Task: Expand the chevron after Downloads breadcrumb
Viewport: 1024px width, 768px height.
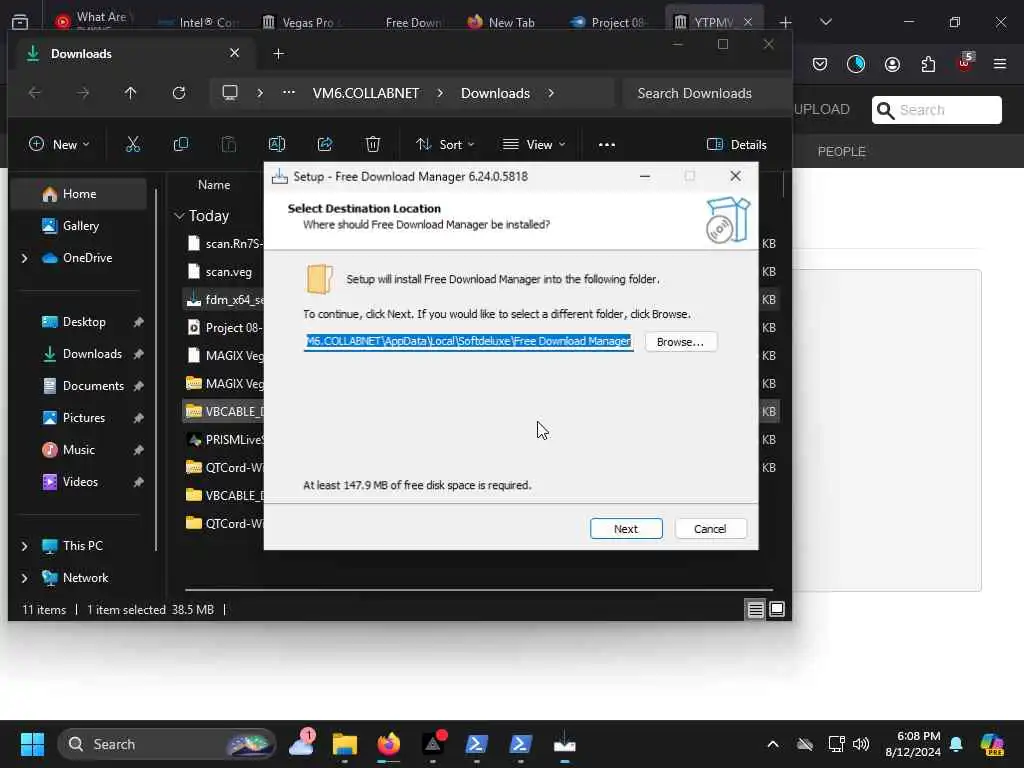Action: click(x=551, y=93)
